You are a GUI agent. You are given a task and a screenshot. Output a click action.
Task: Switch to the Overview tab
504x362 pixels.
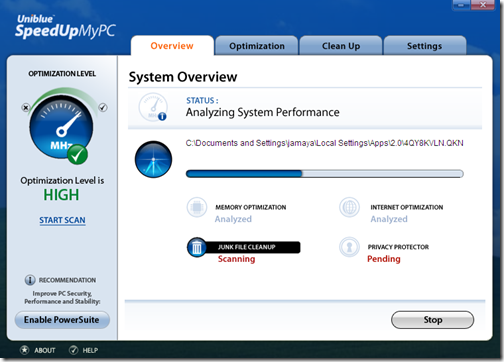[x=172, y=46]
